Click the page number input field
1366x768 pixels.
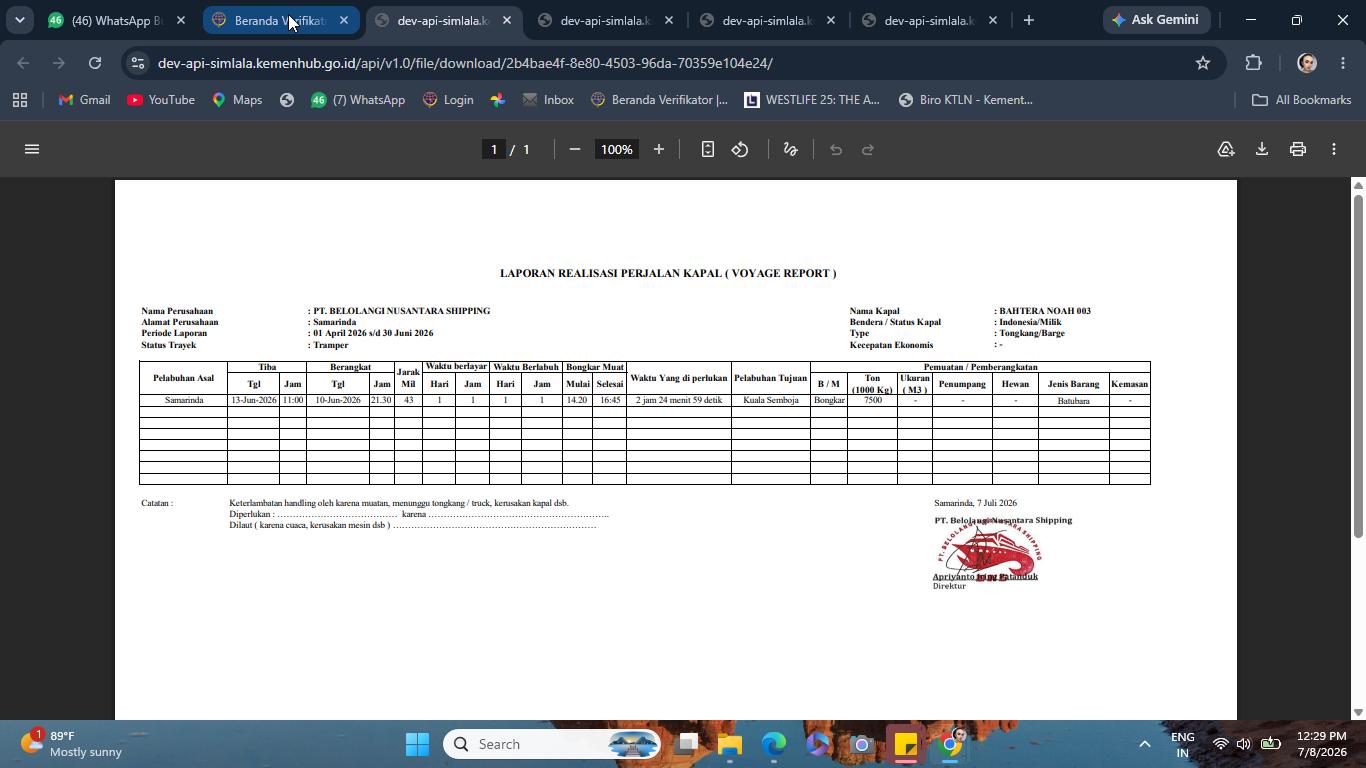(493, 149)
